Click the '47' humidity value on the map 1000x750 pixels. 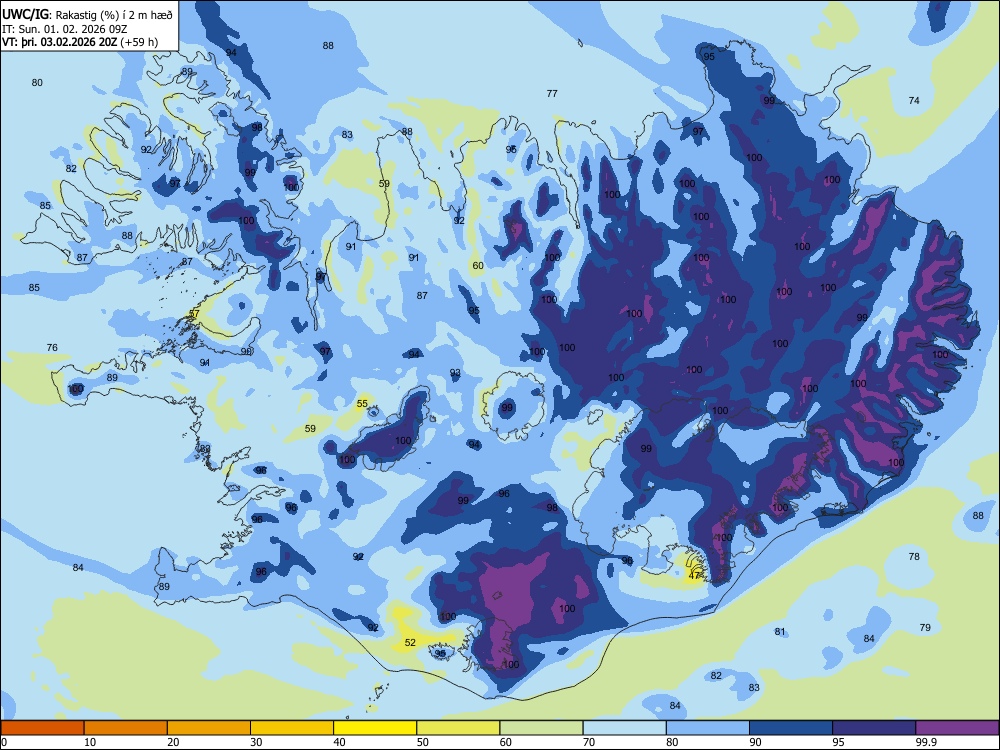click(695, 576)
